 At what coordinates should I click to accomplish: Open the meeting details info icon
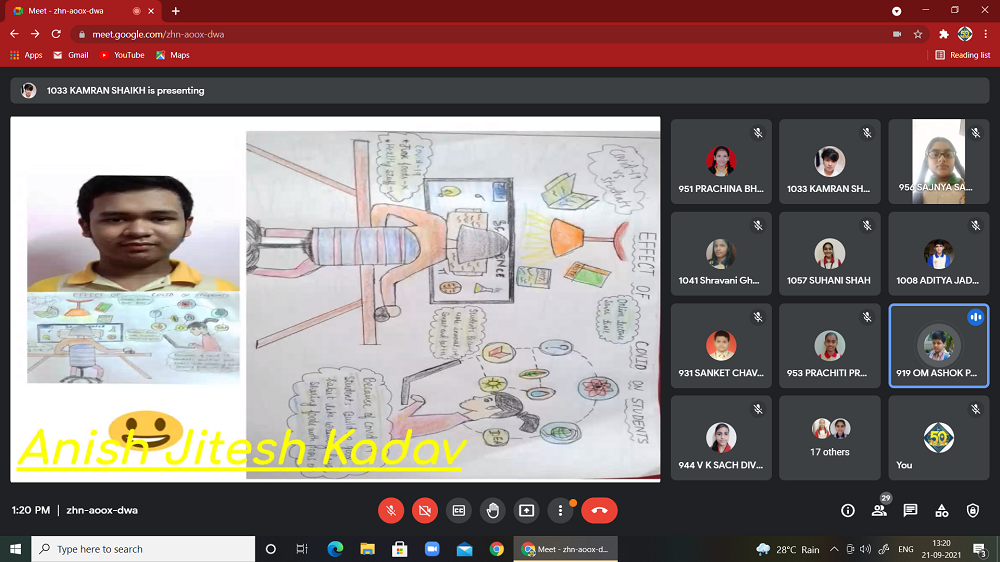pyautogui.click(x=848, y=510)
